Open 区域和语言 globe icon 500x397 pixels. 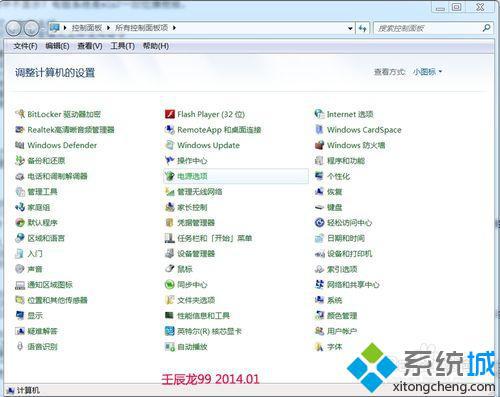coord(20,238)
